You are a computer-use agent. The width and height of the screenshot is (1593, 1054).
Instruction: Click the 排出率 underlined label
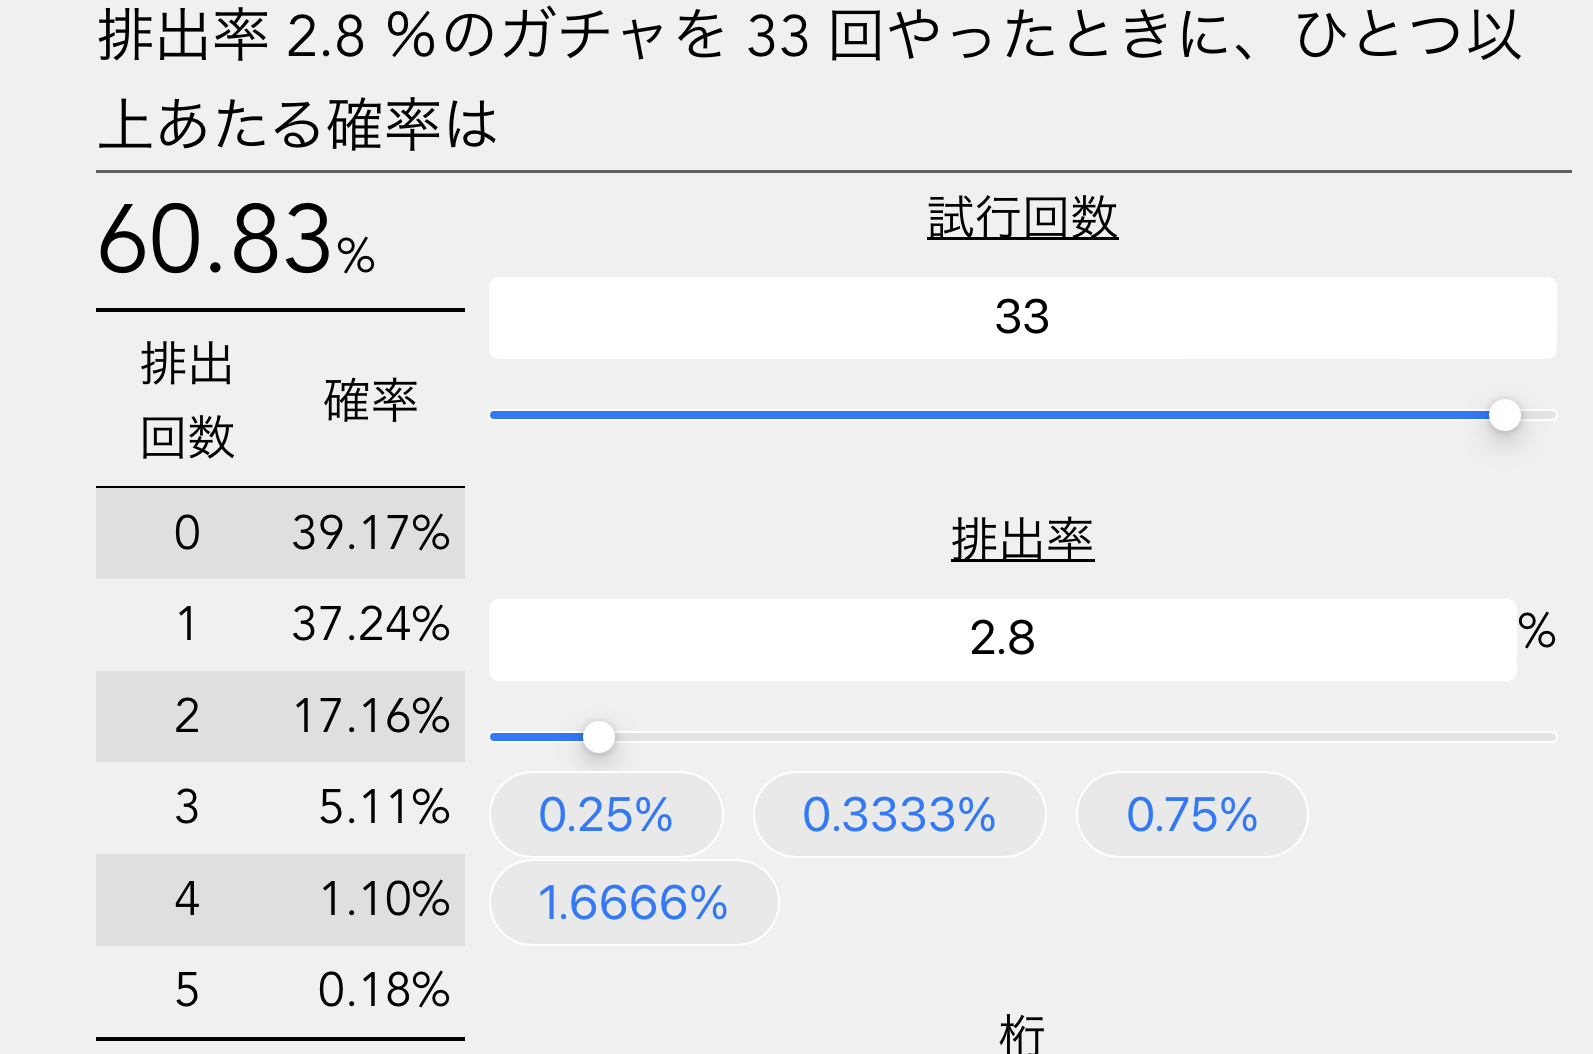(1022, 540)
